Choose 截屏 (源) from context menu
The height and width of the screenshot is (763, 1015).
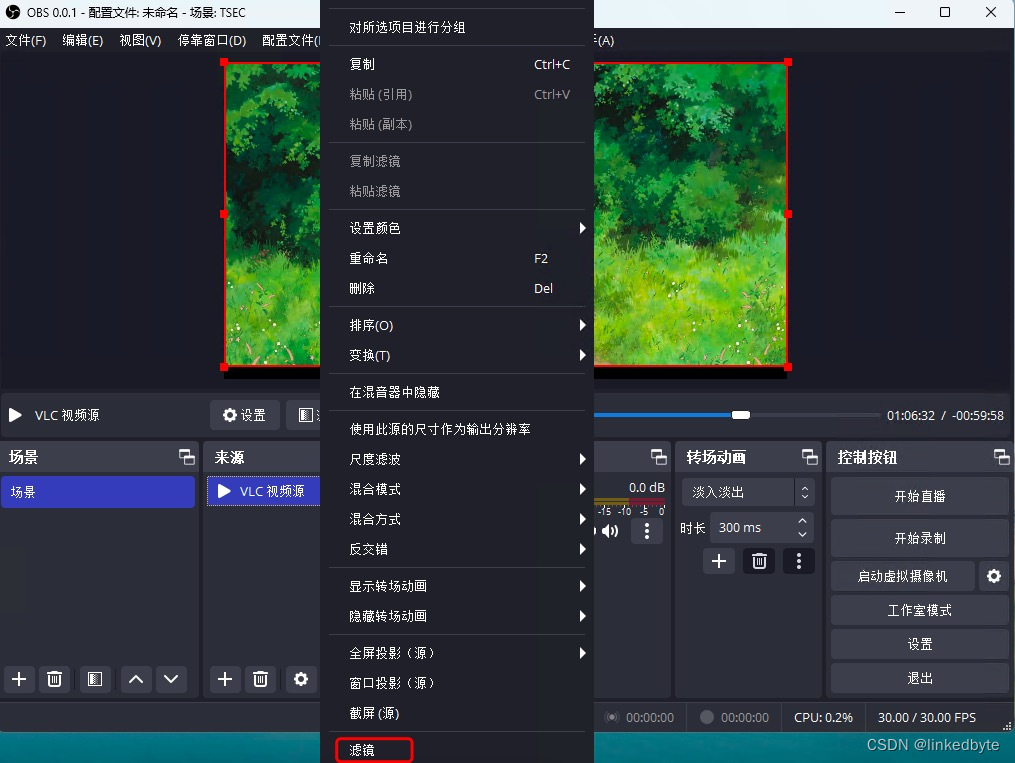tap(457, 713)
